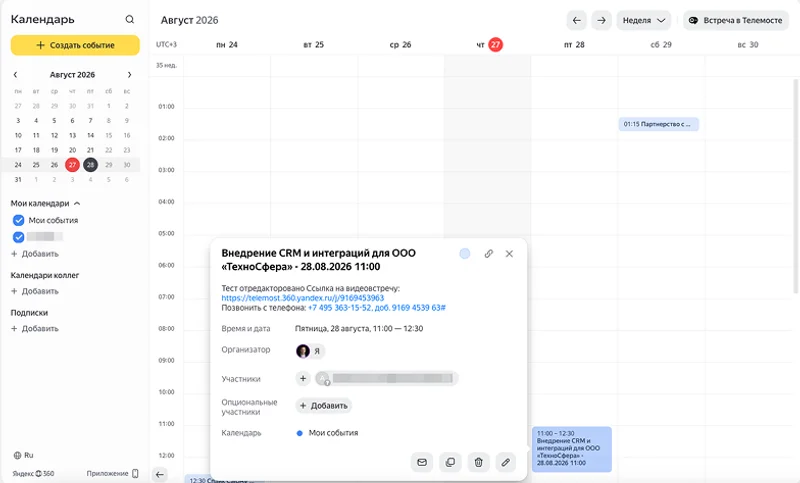Screen dimensions: 800x483
Task: Open the 11:00–12:30 Внедрение CRM event block
Action: [x=571, y=449]
